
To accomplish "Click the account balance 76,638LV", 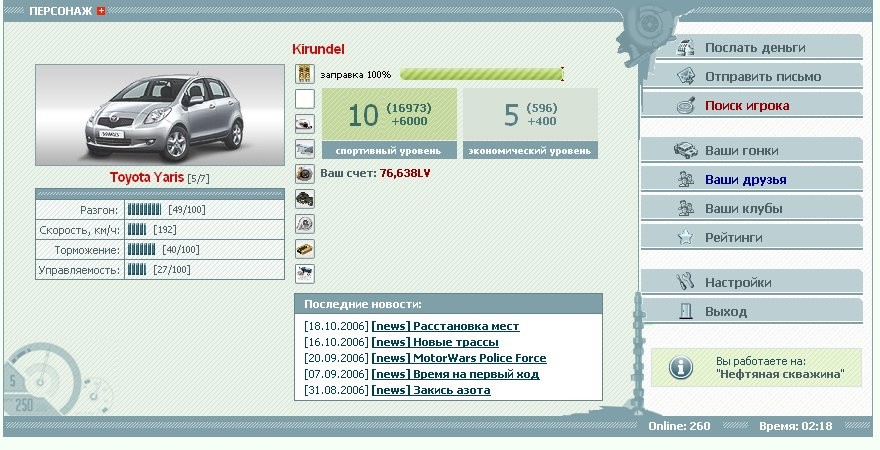I will click(x=405, y=173).
